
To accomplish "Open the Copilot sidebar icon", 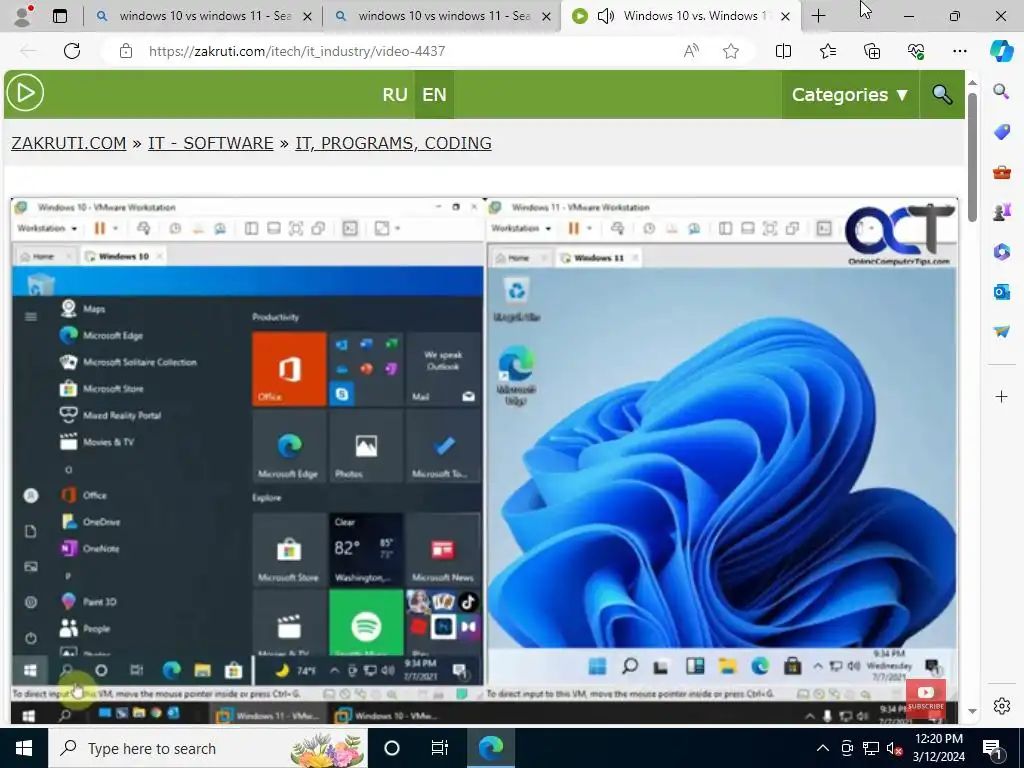I will coord(1001,51).
